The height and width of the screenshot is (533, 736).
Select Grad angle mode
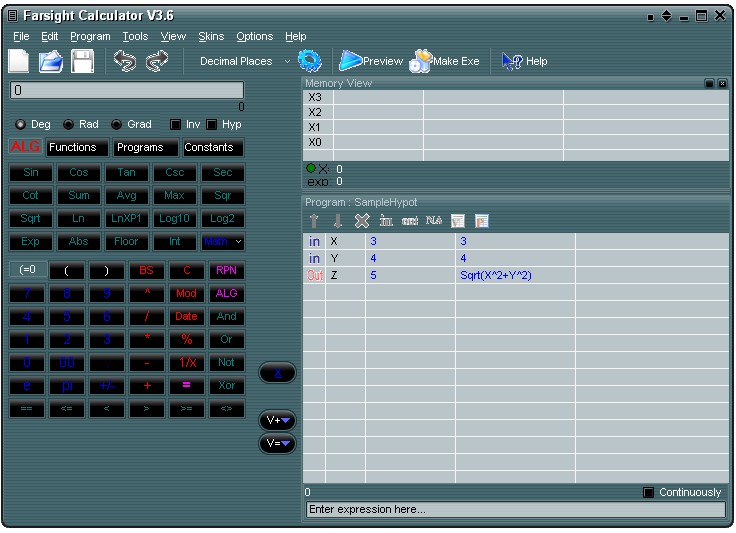pyautogui.click(x=131, y=124)
